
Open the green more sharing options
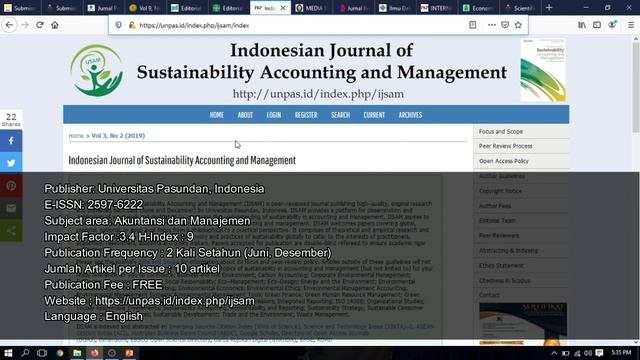coord(11,231)
